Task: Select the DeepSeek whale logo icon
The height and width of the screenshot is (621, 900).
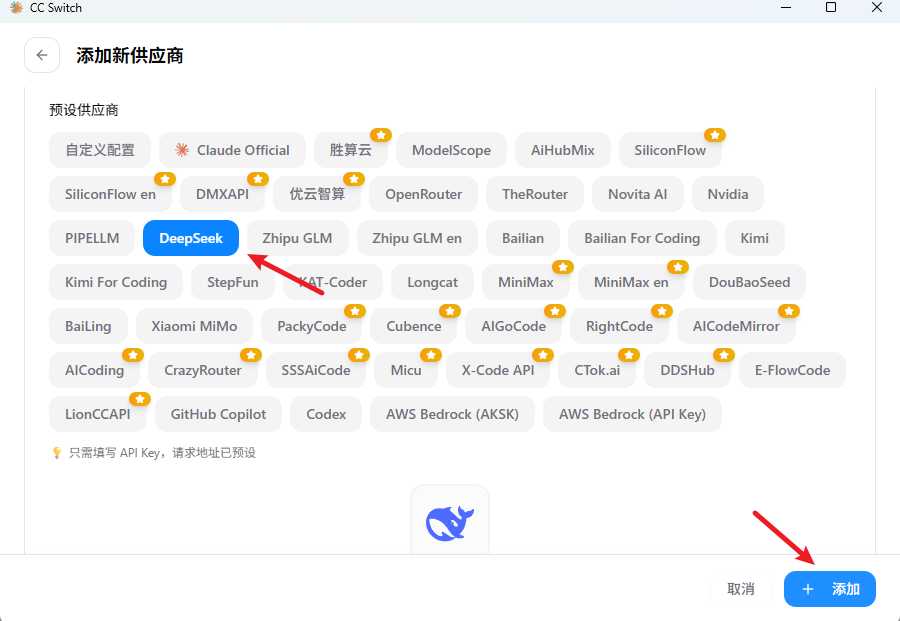Action: click(450, 522)
